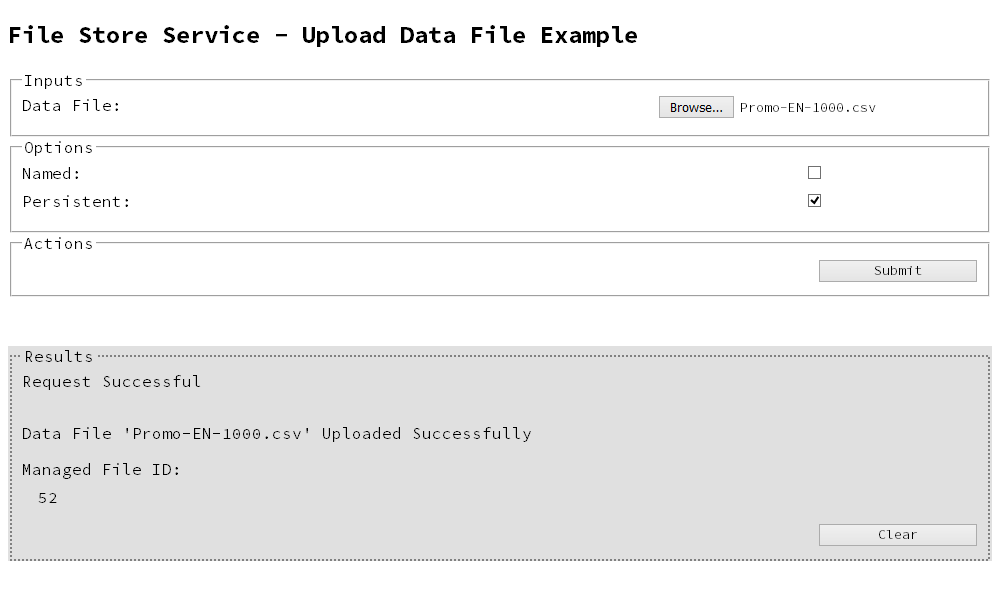Click the Submit button
Viewport: 1000px width, 600px height.
pyautogui.click(x=897, y=270)
